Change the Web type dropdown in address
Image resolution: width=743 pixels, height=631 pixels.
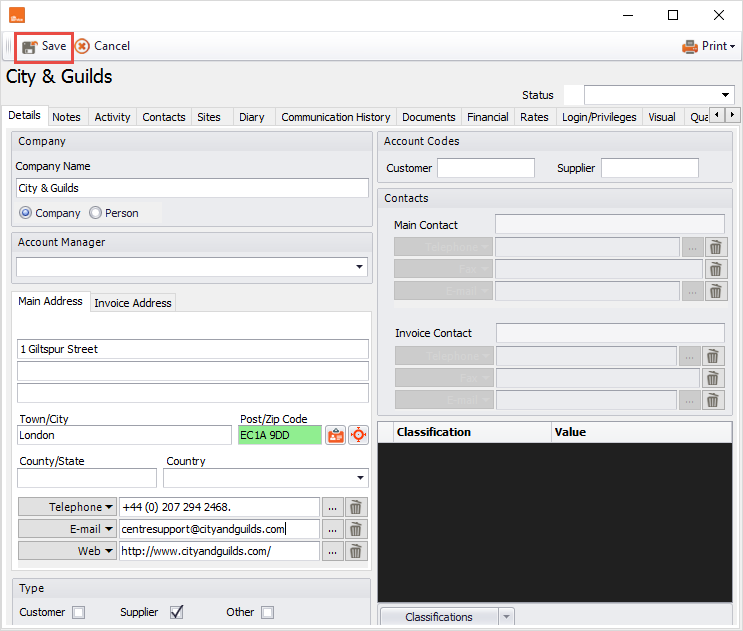67,551
